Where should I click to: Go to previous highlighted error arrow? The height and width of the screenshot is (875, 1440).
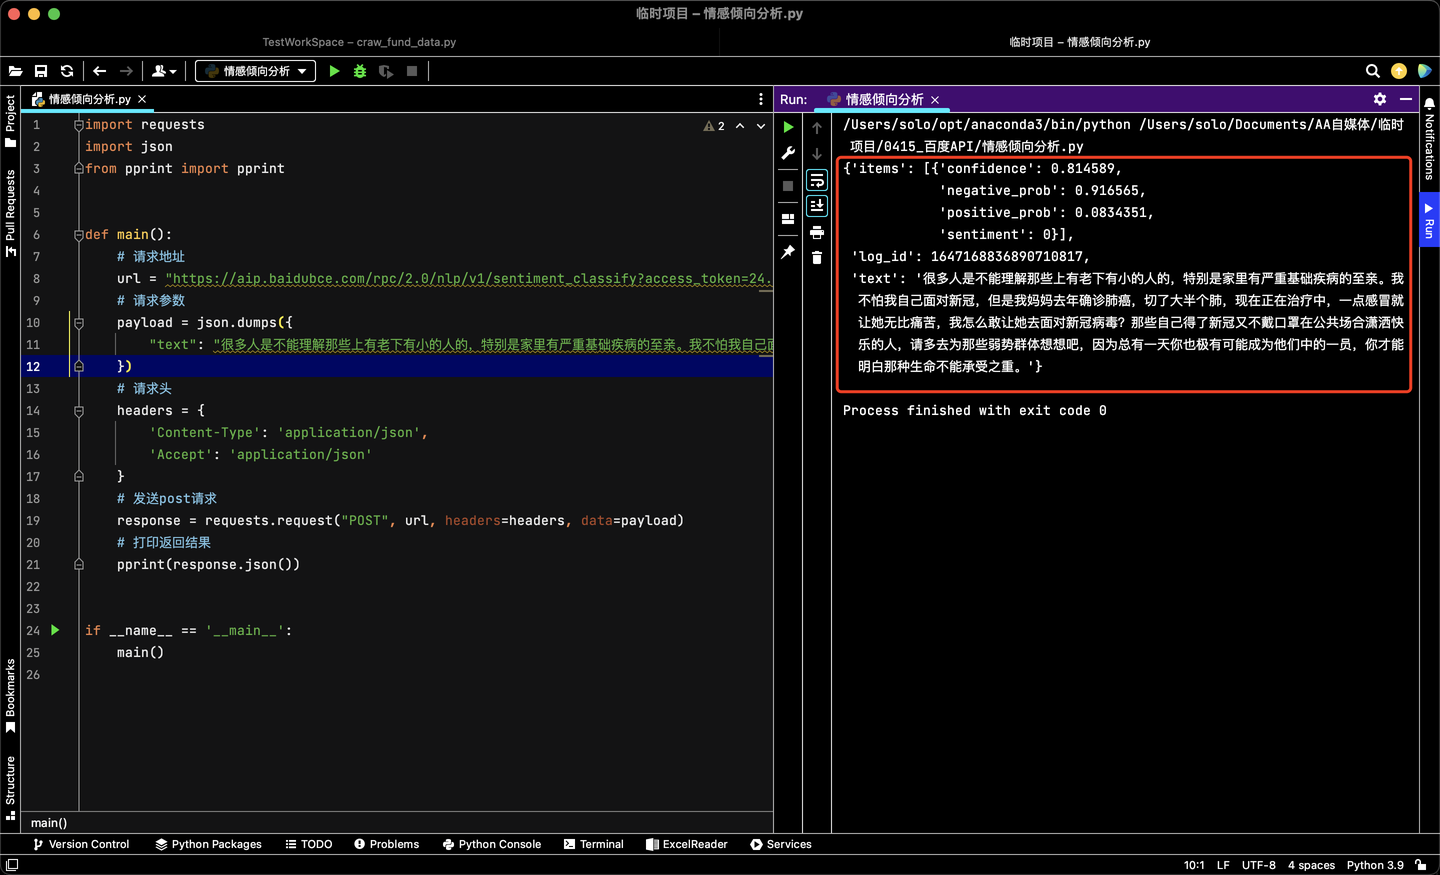(x=740, y=126)
